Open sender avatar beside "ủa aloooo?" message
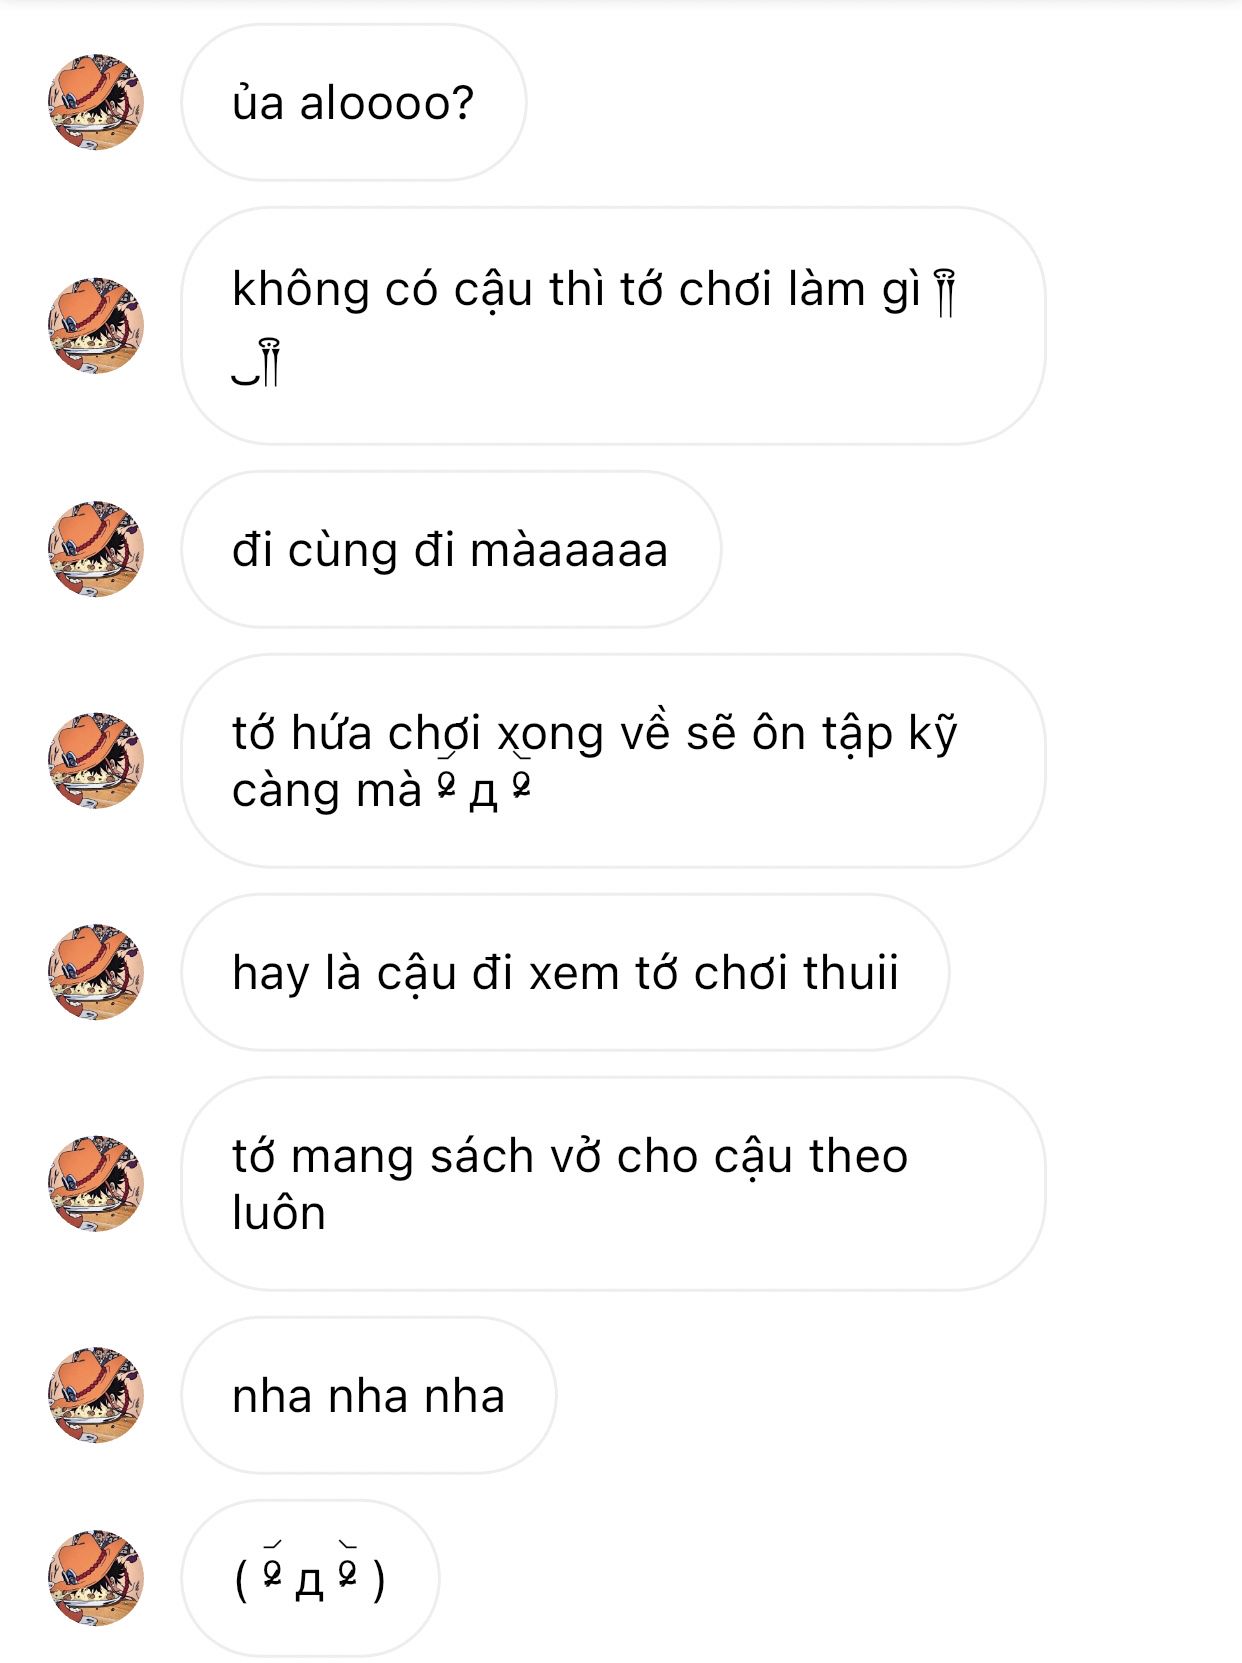The width and height of the screenshot is (1242, 1663). click(x=96, y=102)
